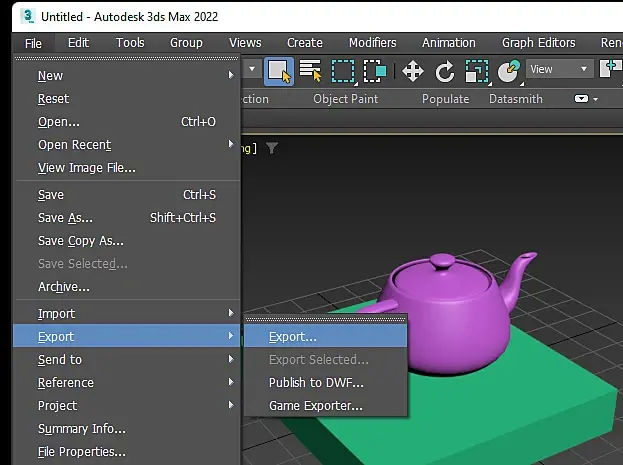The width and height of the screenshot is (623, 465).
Task: Open the Views menu
Action: pos(245,43)
